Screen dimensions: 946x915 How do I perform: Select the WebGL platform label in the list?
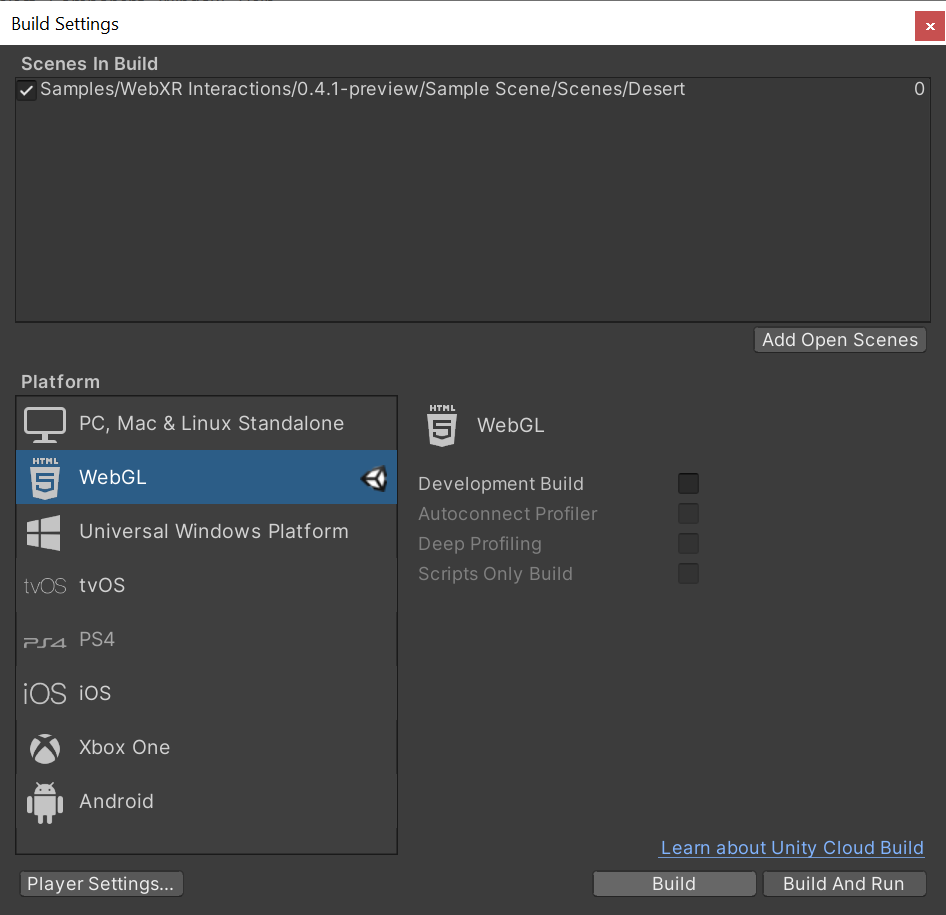pyautogui.click(x=113, y=477)
